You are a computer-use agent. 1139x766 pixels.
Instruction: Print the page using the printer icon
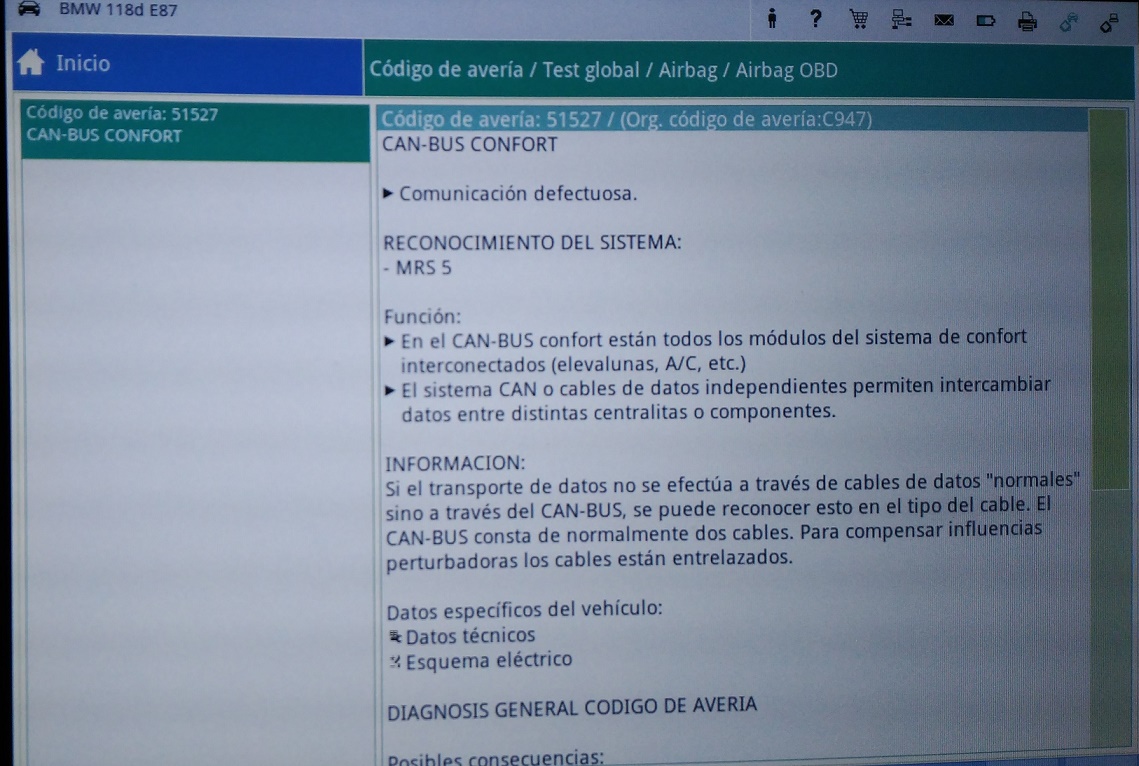click(1027, 21)
